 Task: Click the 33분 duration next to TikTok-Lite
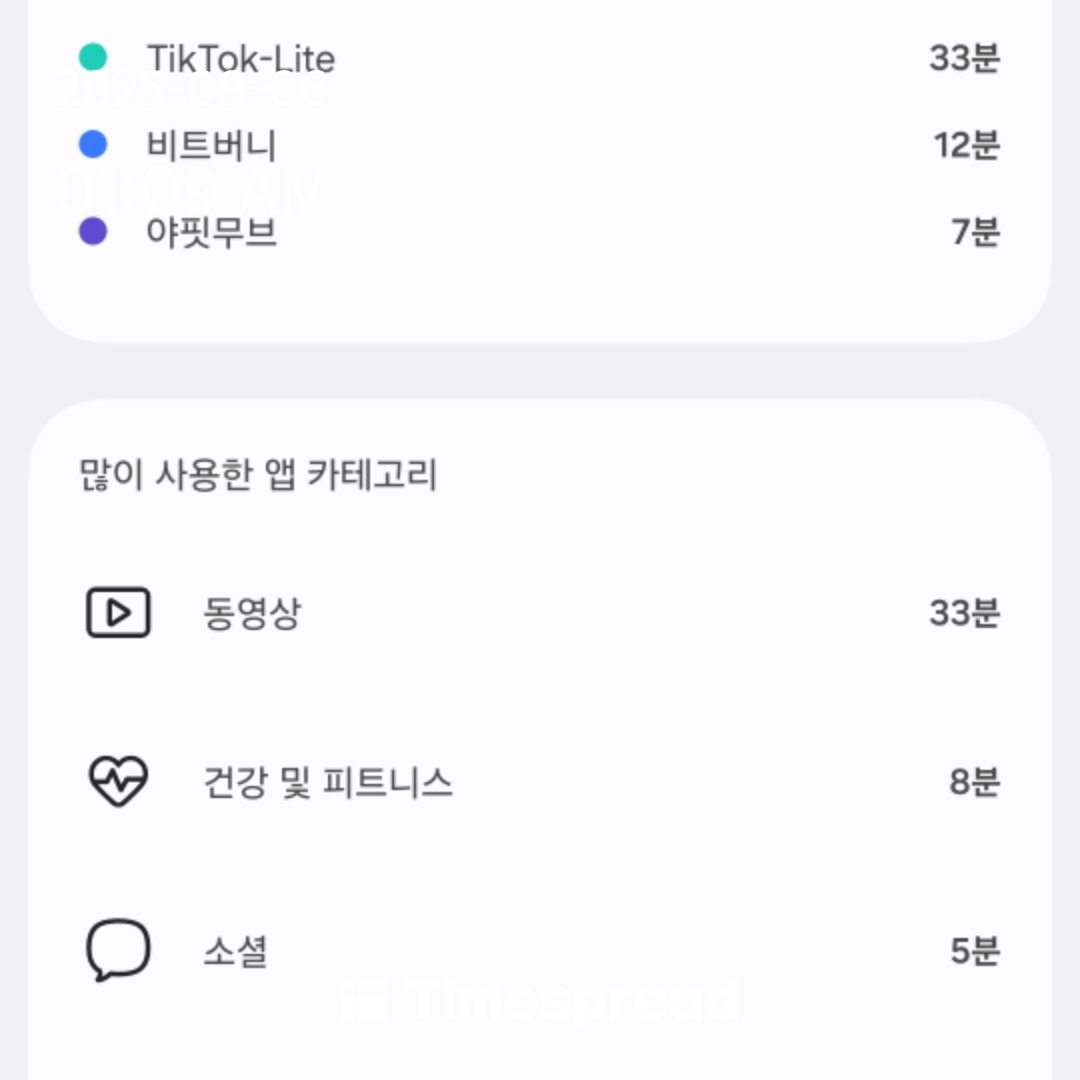(964, 58)
